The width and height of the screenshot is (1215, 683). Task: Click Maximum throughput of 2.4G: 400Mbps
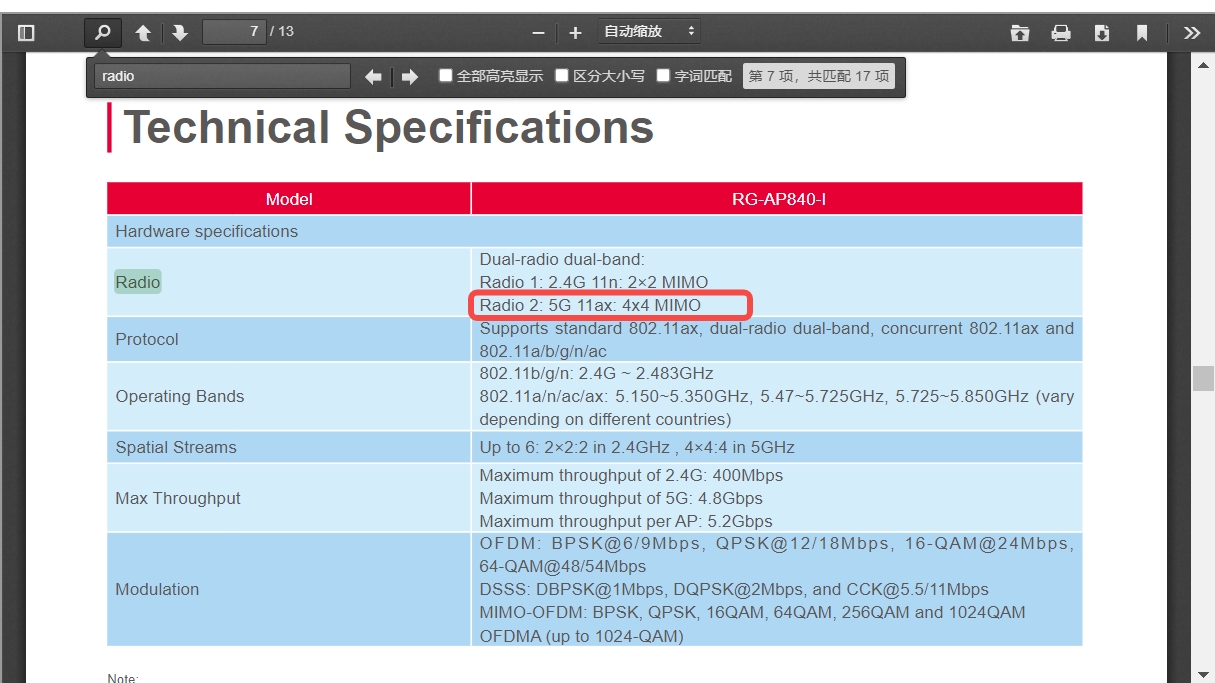pos(631,475)
